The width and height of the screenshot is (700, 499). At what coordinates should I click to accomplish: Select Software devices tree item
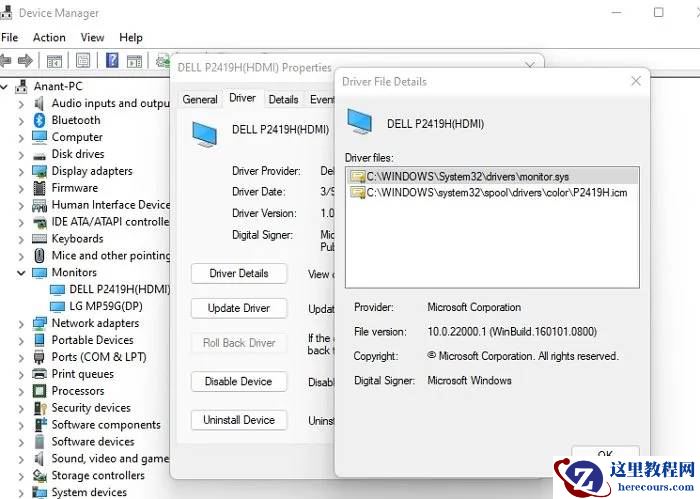[93, 441]
